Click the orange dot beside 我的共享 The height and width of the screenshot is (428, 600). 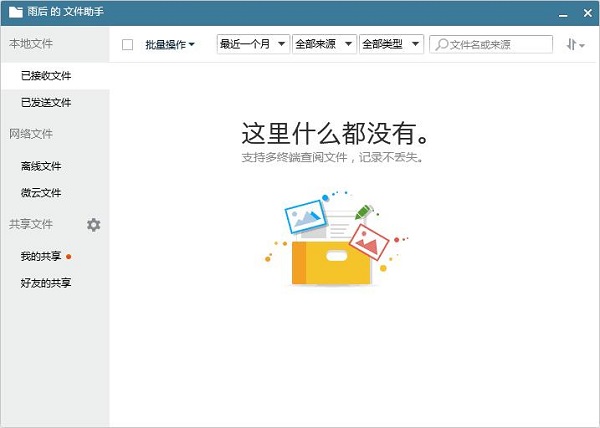(69, 257)
